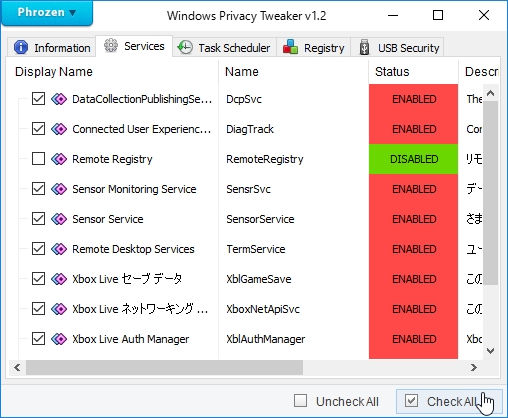Click the gear icon on Services tab
The image size is (508, 418).
click(111, 46)
